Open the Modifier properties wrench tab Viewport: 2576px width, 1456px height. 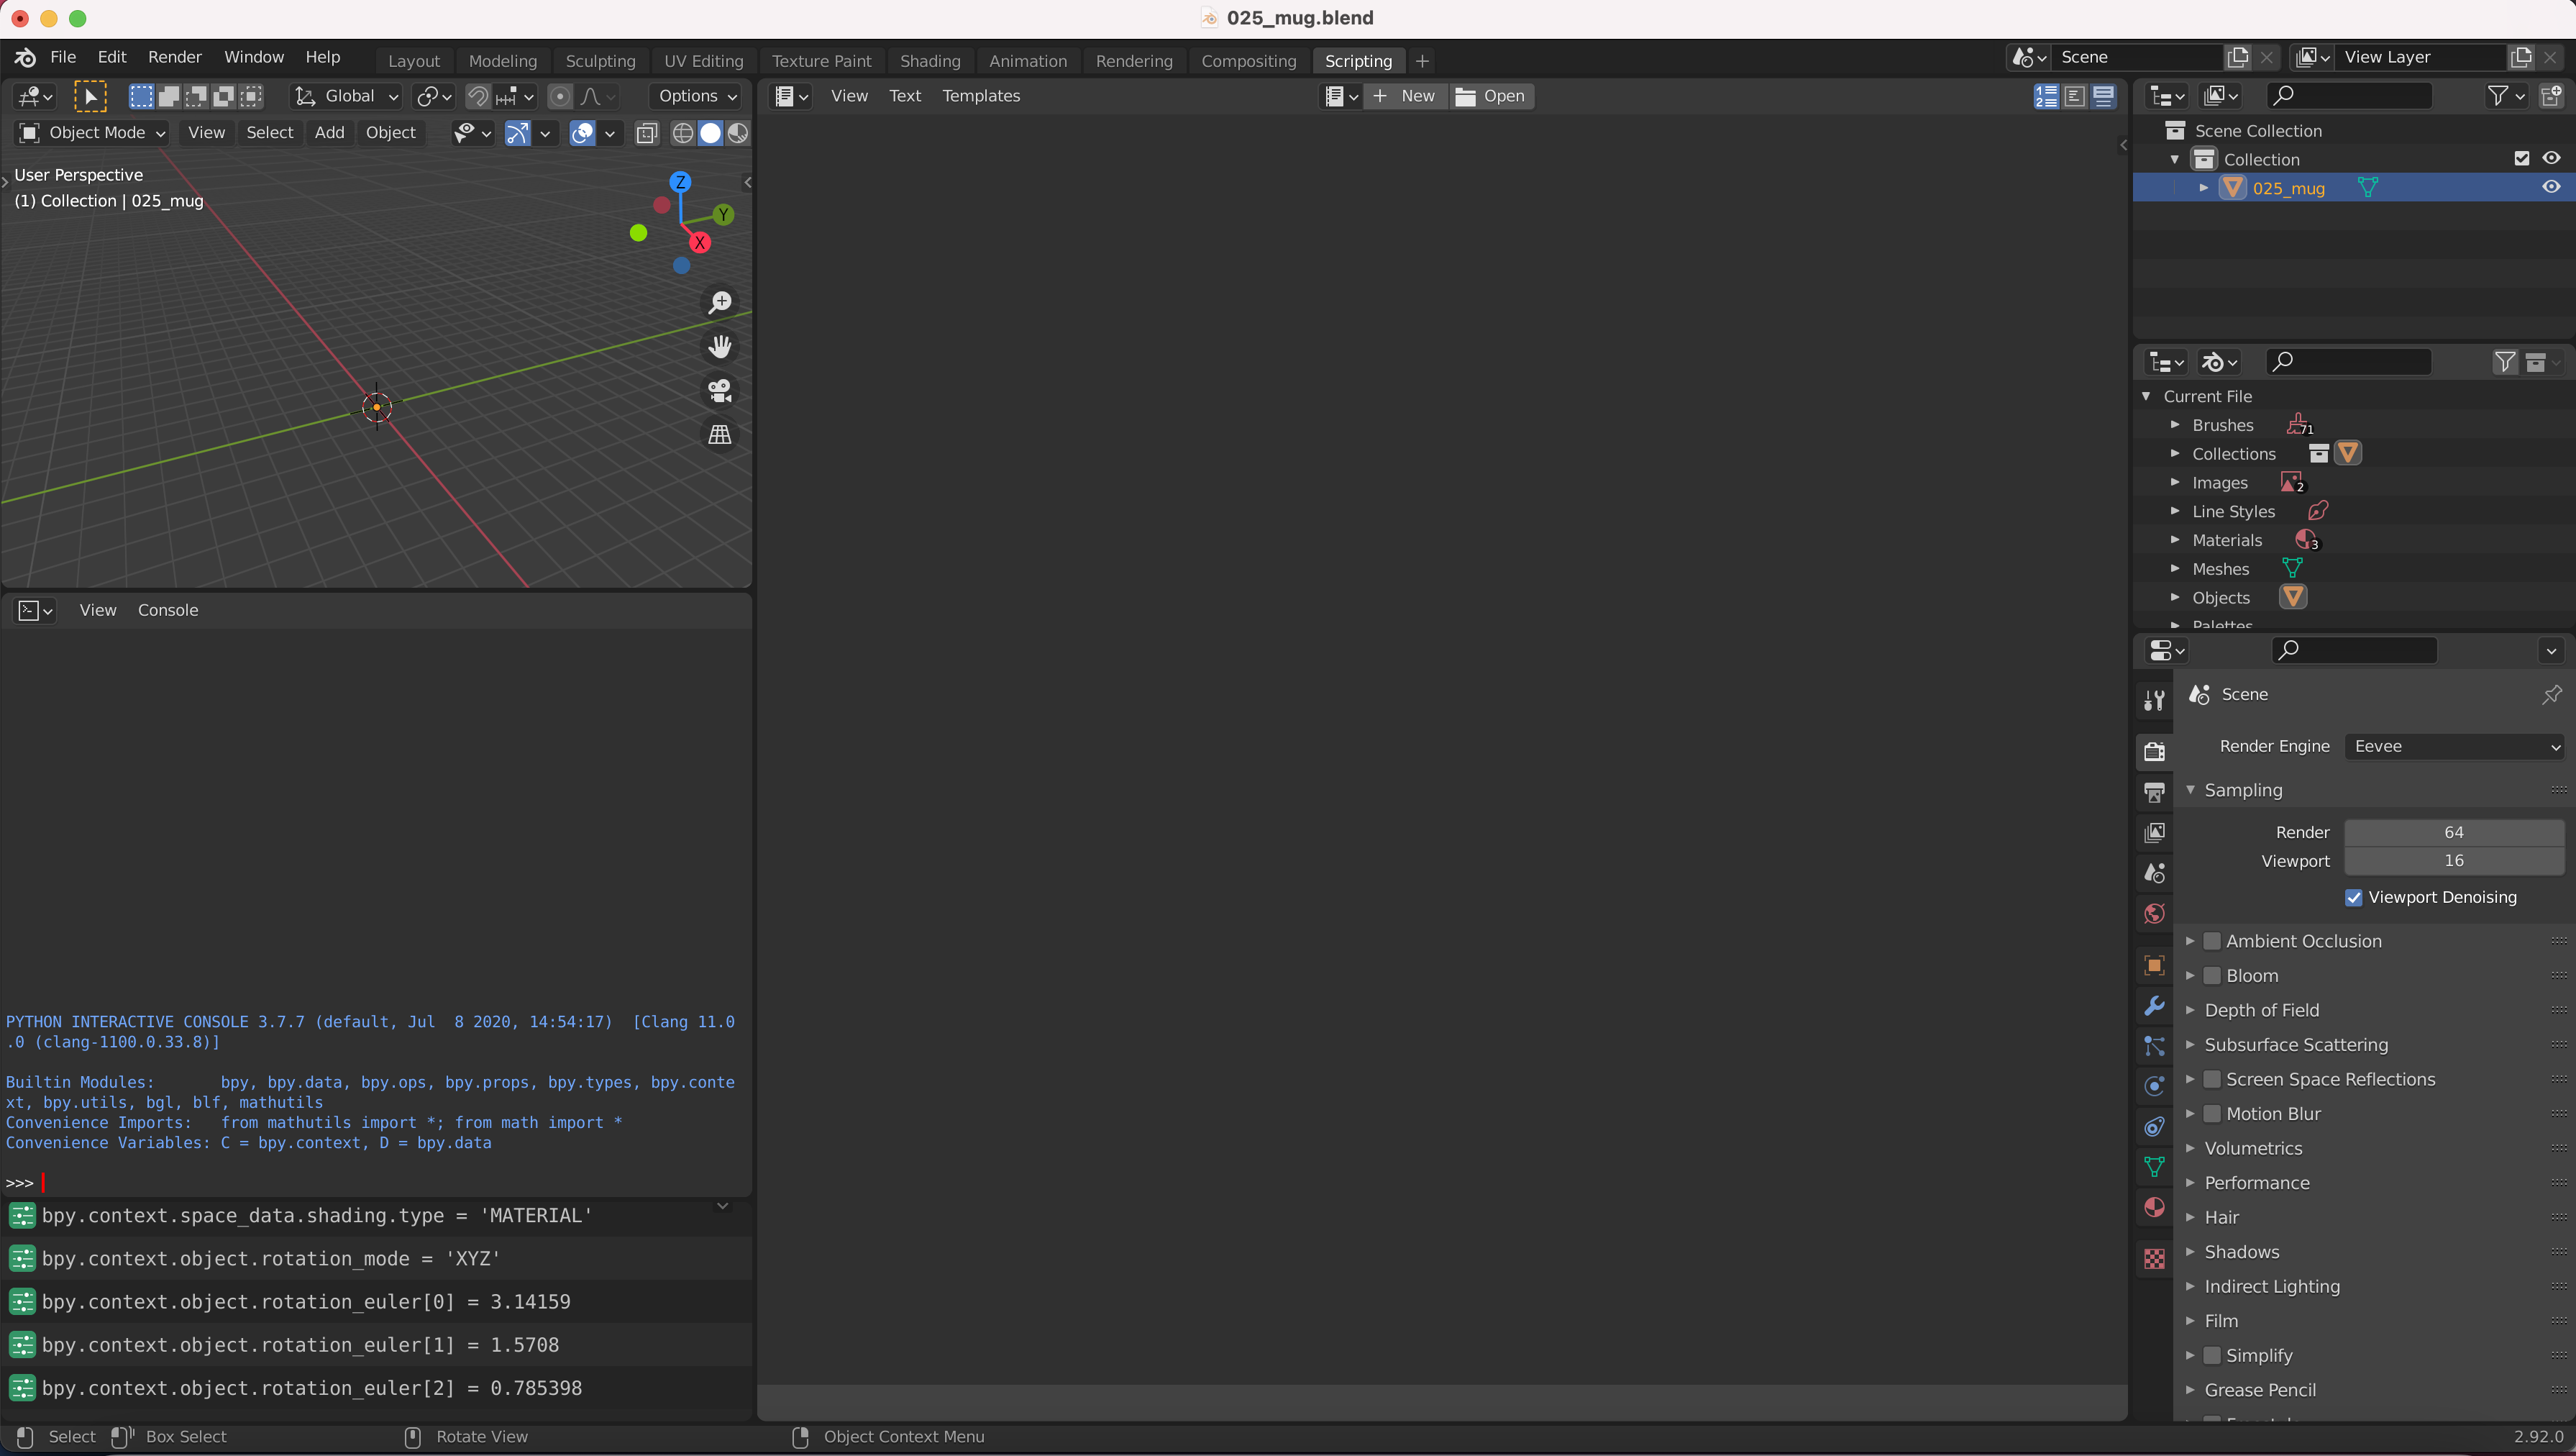point(2154,1005)
